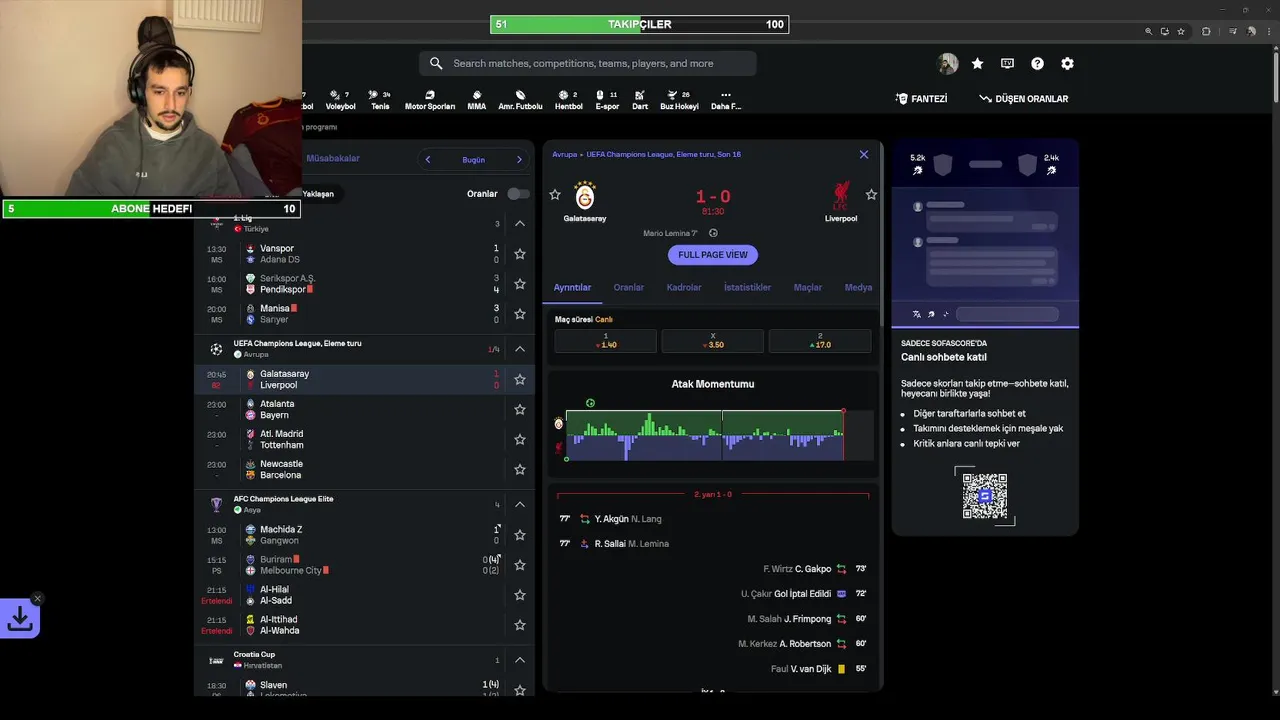Click the download icon at bottom left
Image resolution: width=1280 pixels, height=720 pixels.
[20, 620]
